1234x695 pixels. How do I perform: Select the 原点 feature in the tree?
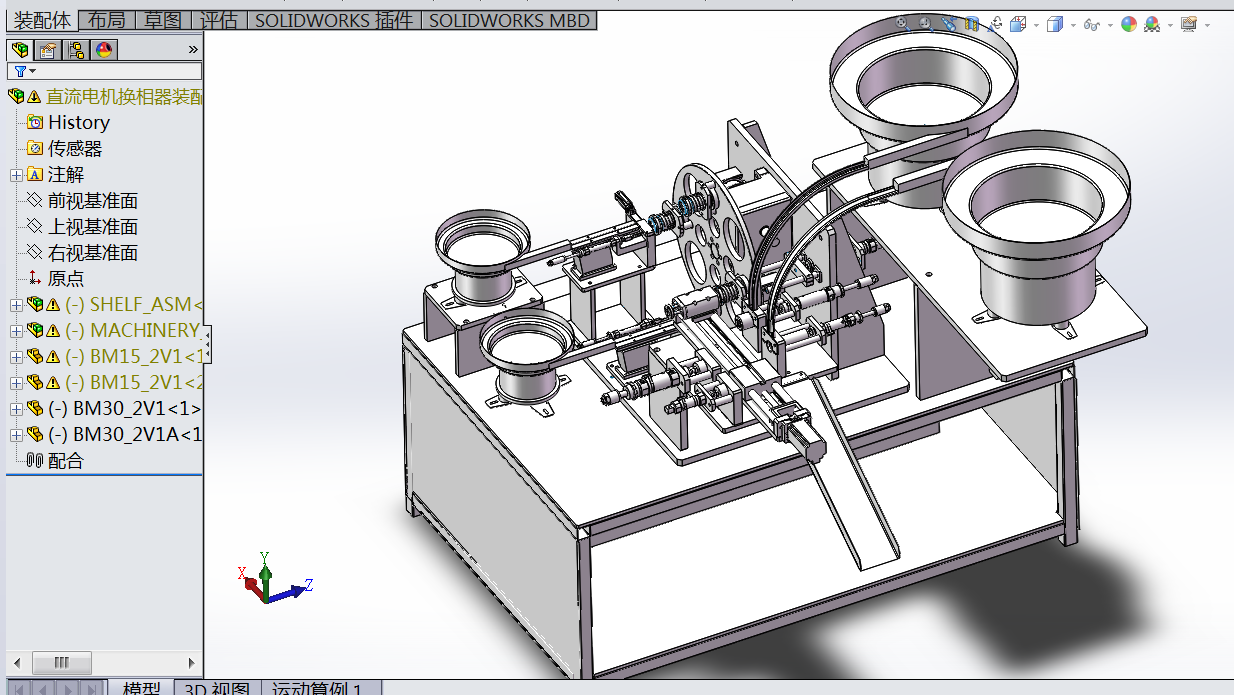66,278
